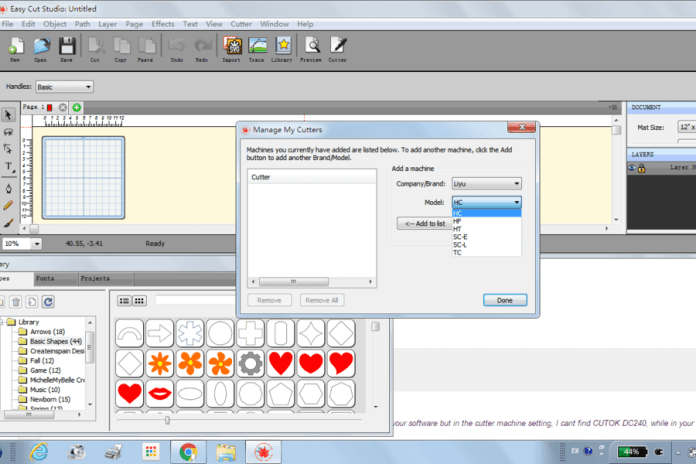The image size is (696, 464).
Task: Select Arrows (18) library folder
Action: coord(47,332)
